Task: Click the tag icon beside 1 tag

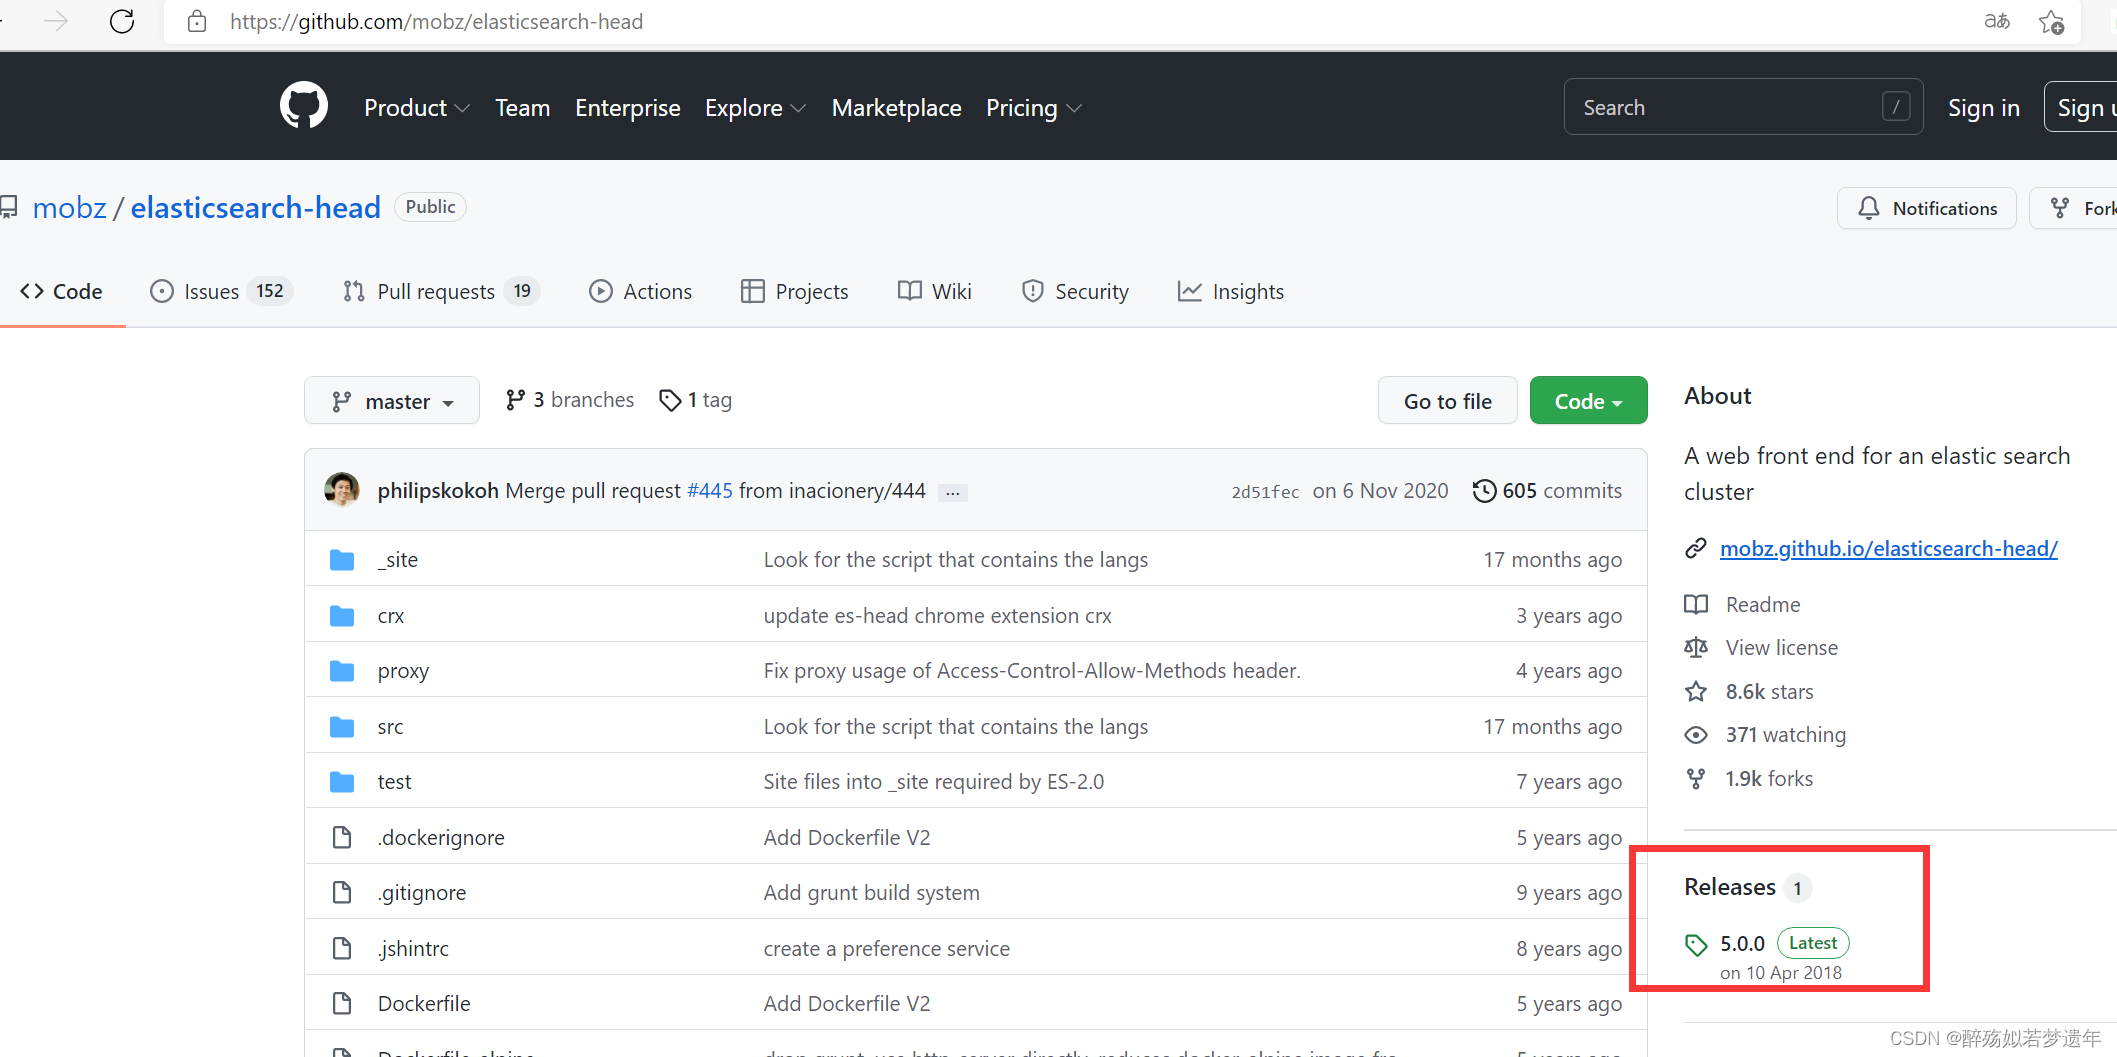Action: (670, 400)
